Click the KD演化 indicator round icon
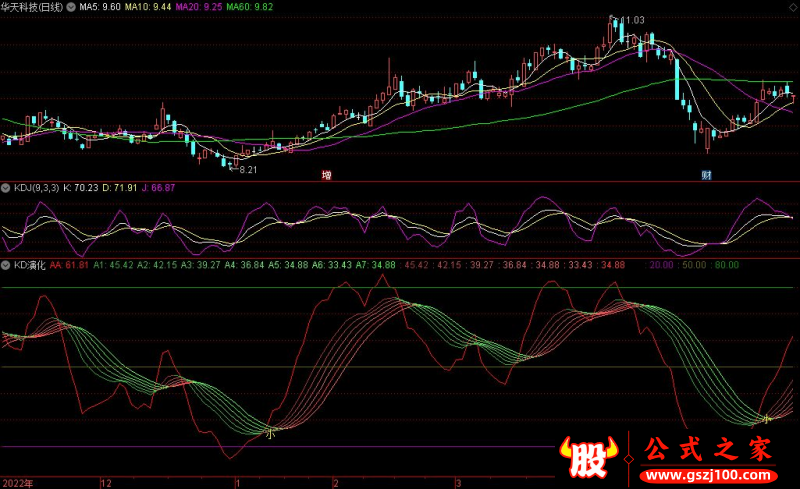 6,266
